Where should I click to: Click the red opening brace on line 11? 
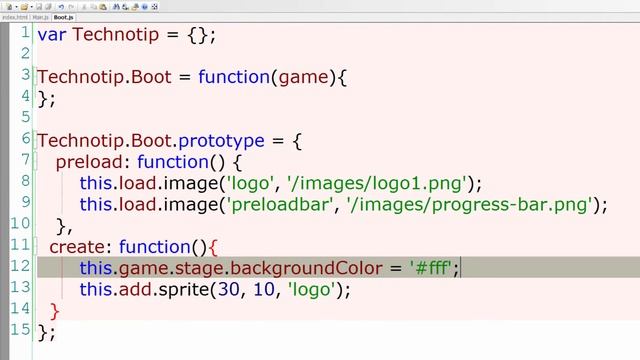coord(213,248)
